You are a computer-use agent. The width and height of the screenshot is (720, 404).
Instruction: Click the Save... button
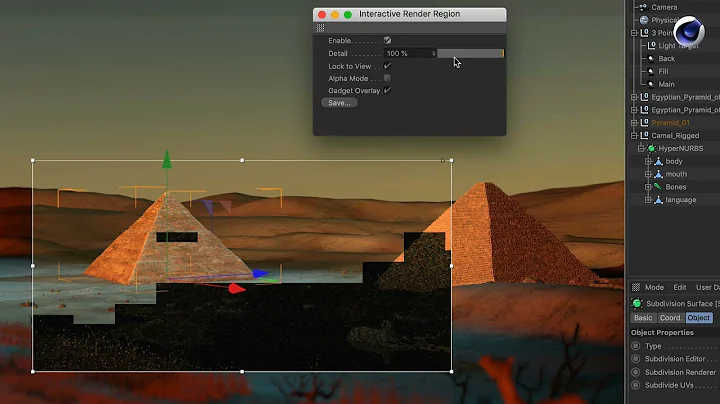click(339, 103)
